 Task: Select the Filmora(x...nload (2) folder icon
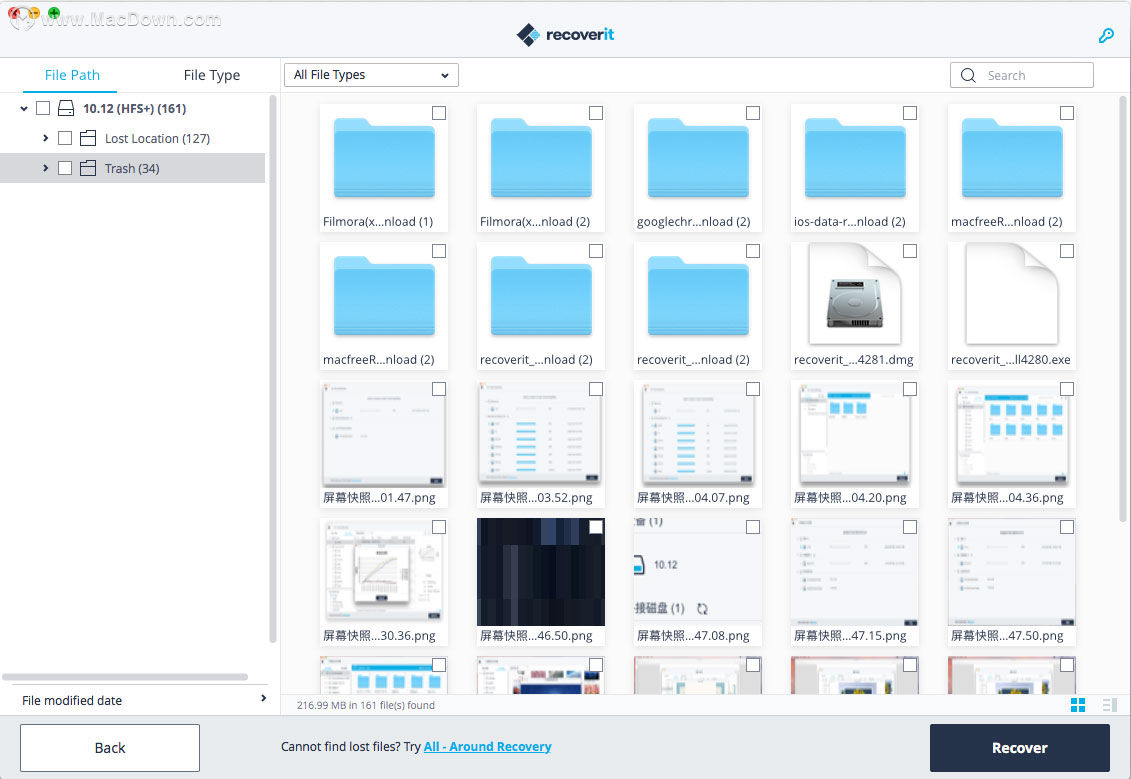click(541, 158)
